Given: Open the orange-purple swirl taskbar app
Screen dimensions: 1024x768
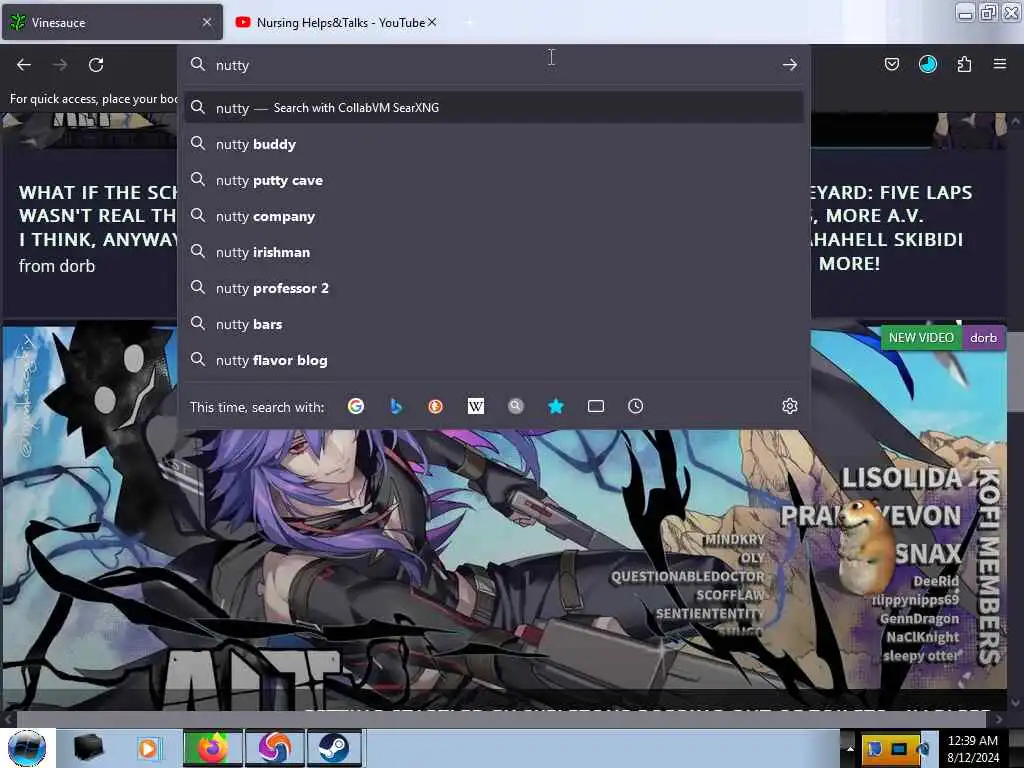Looking at the screenshot, I should [275, 748].
